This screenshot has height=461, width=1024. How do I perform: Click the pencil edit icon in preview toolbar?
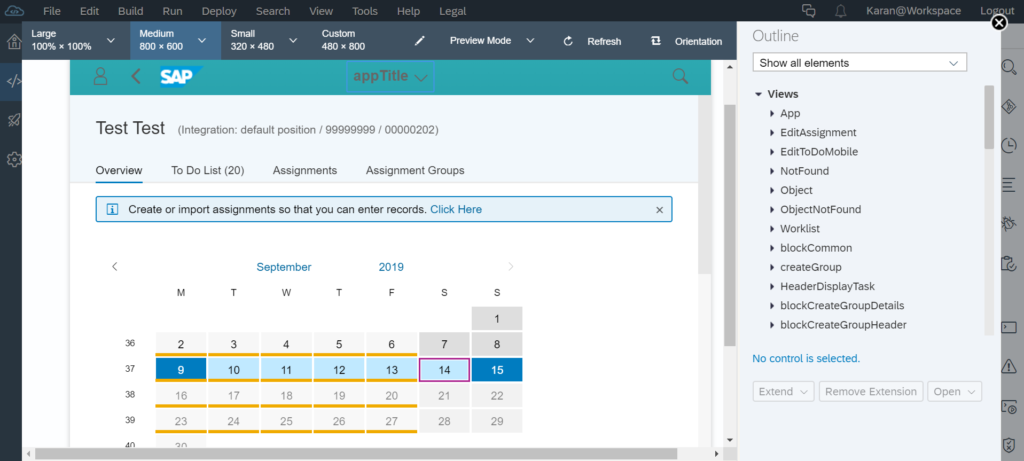pos(420,41)
